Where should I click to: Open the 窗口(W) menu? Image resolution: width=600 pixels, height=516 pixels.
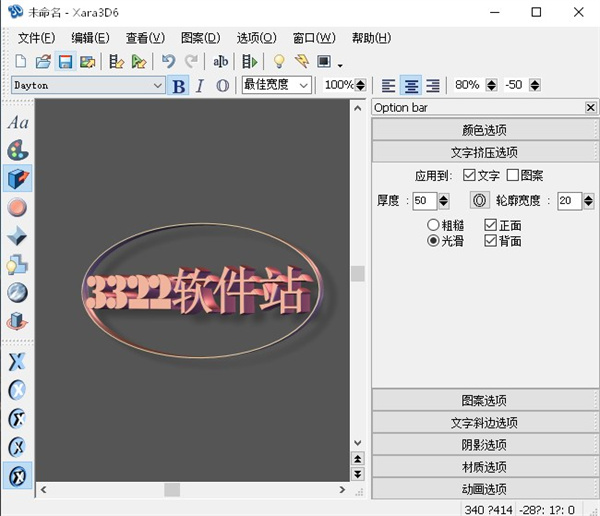pos(314,38)
